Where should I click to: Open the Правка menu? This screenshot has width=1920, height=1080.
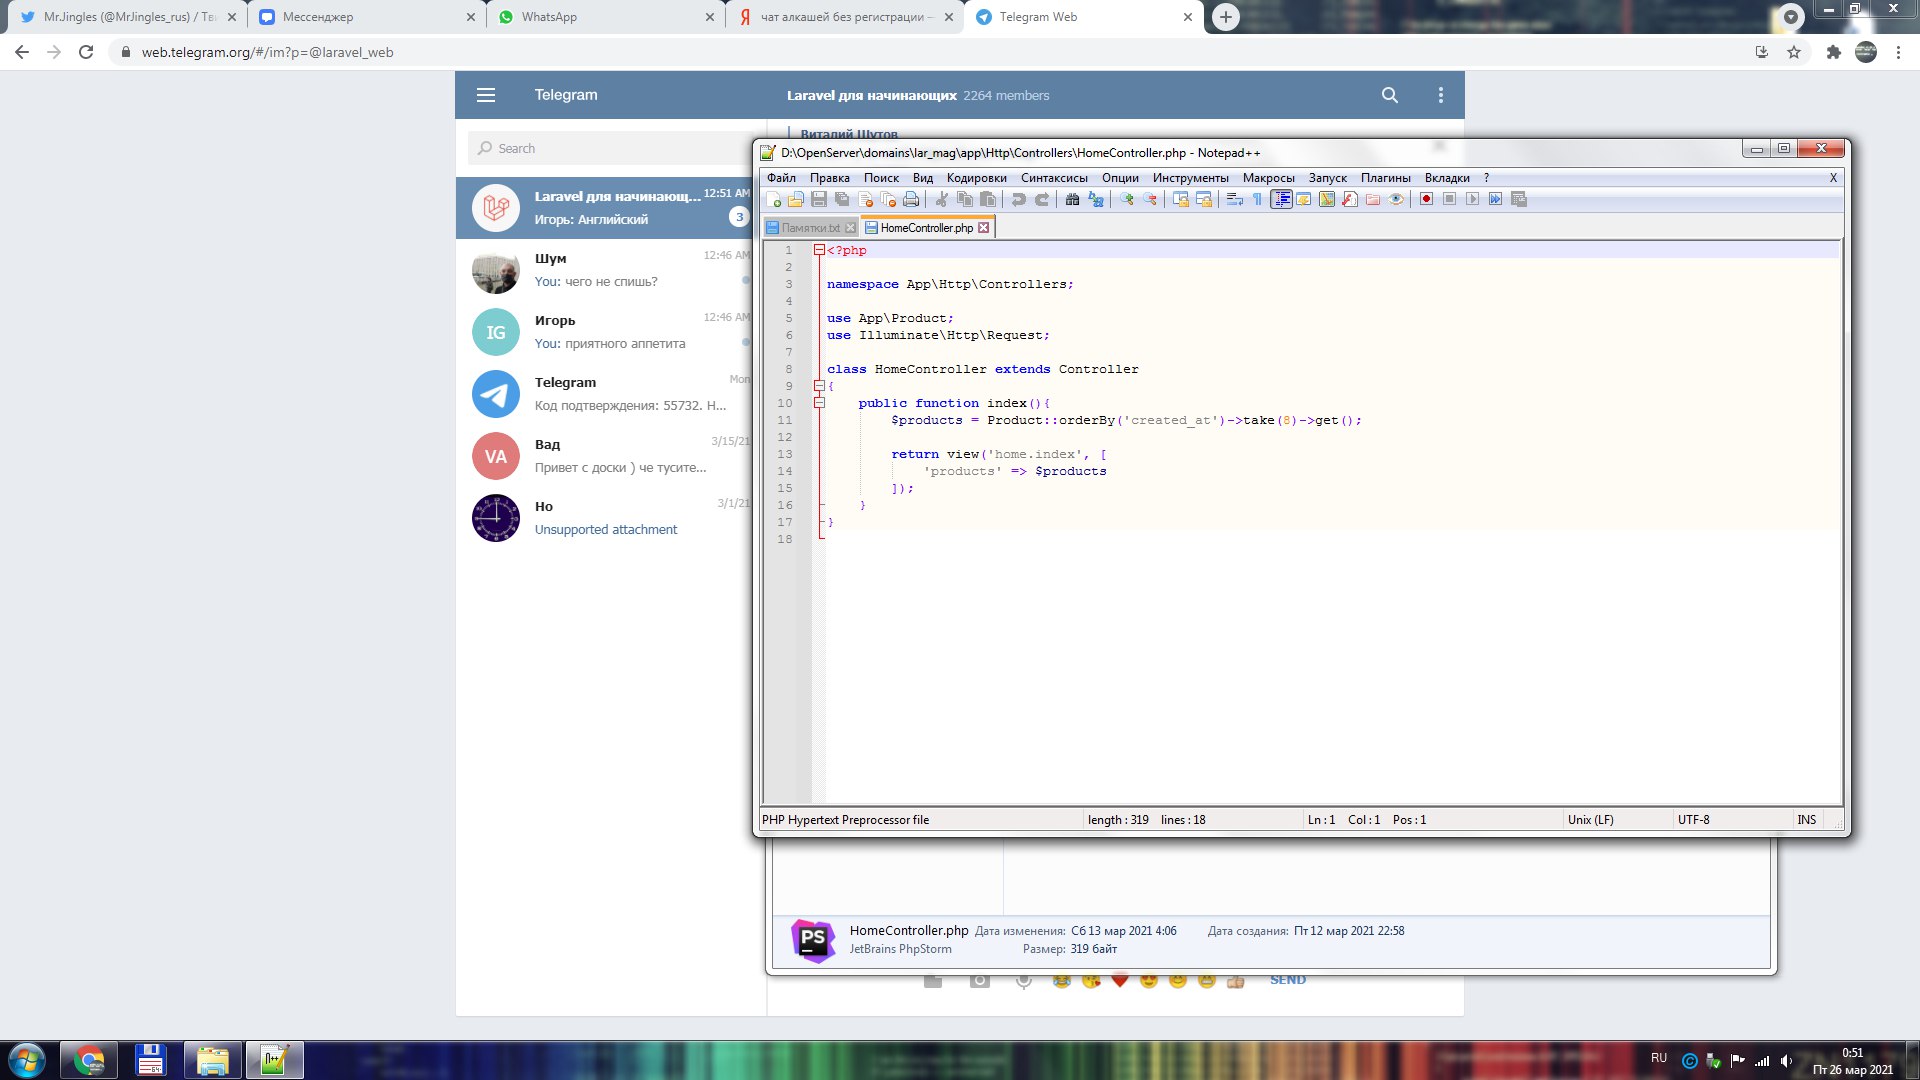829,178
